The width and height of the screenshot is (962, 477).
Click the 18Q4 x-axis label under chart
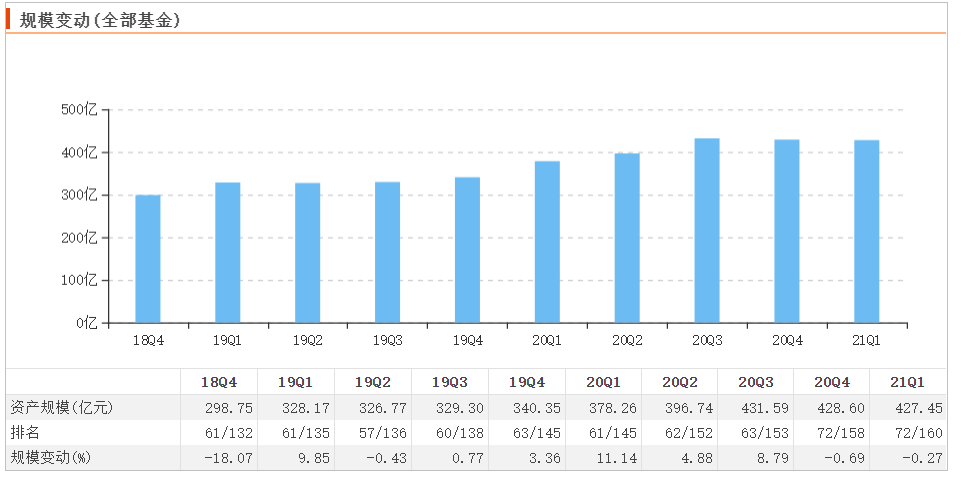click(148, 340)
